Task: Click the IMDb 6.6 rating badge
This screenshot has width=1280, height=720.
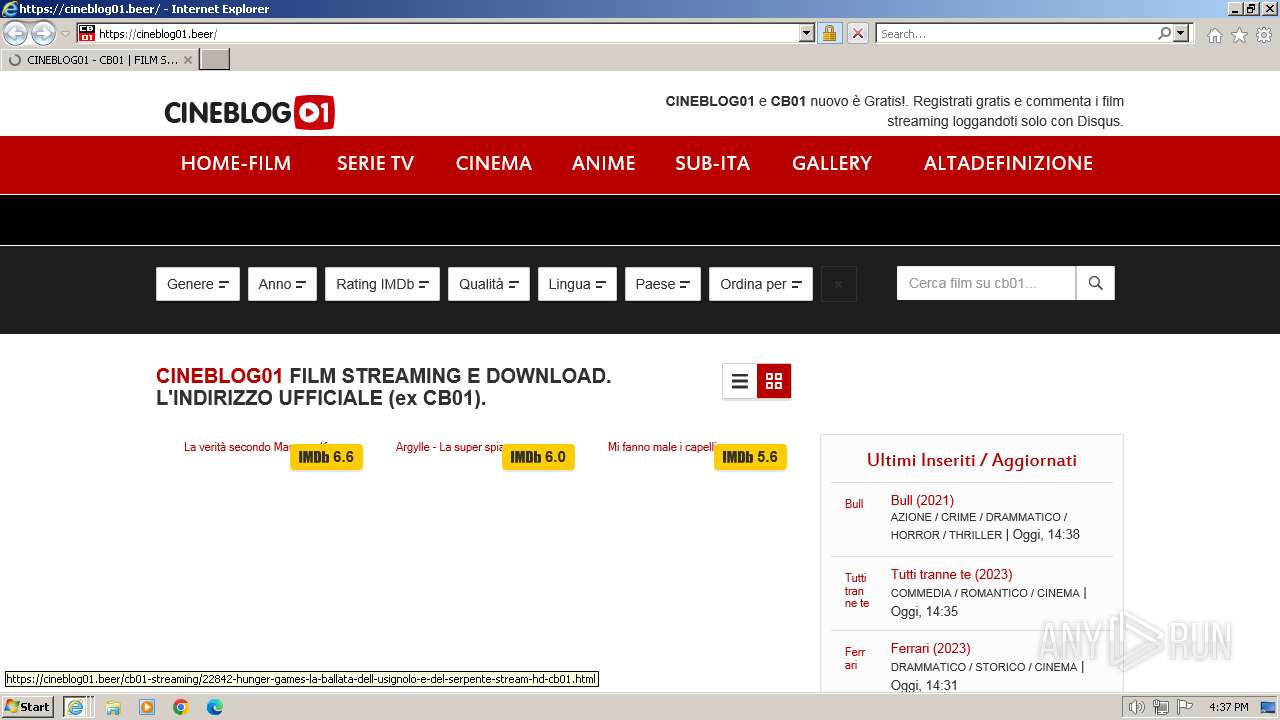Action: (x=326, y=457)
